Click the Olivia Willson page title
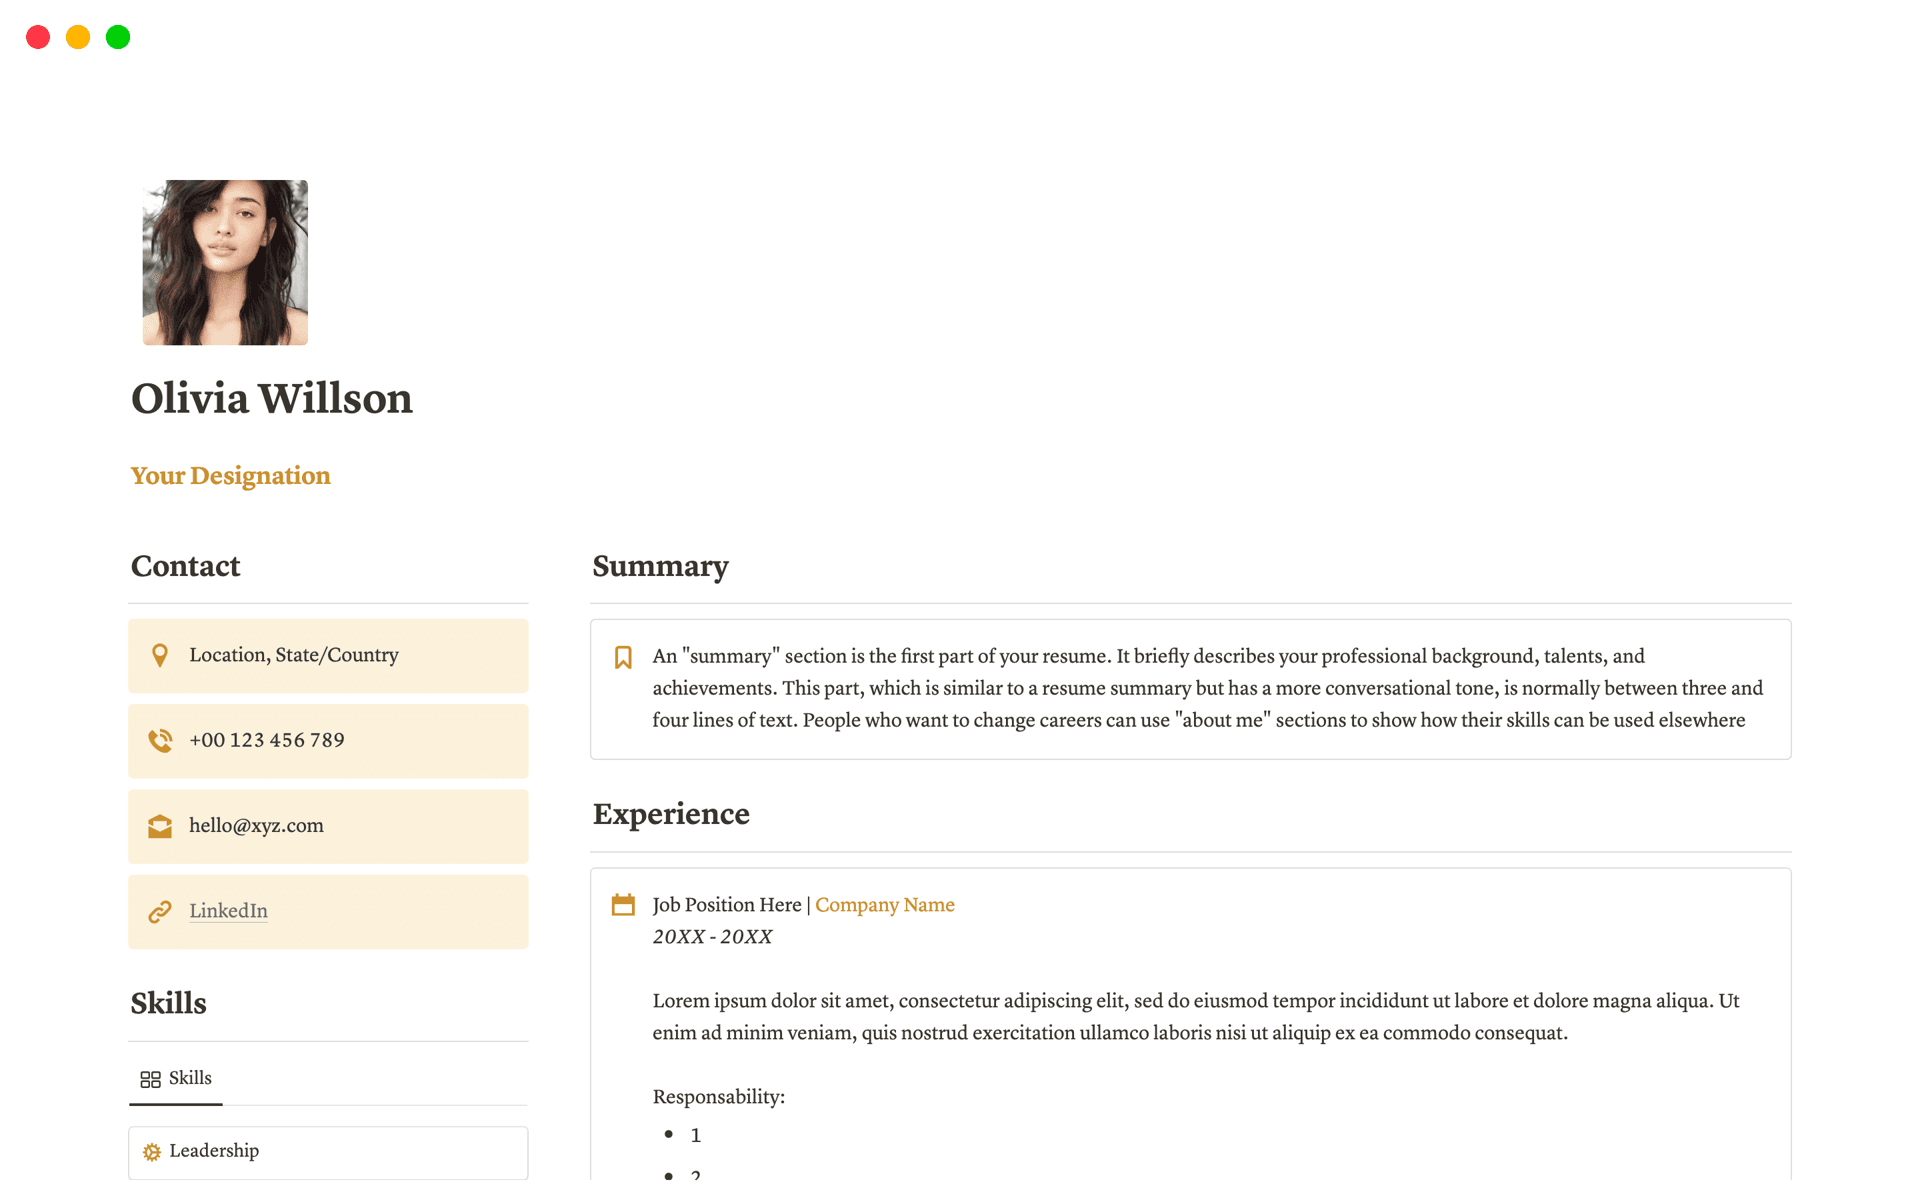This screenshot has height=1200, width=1920. [x=272, y=398]
